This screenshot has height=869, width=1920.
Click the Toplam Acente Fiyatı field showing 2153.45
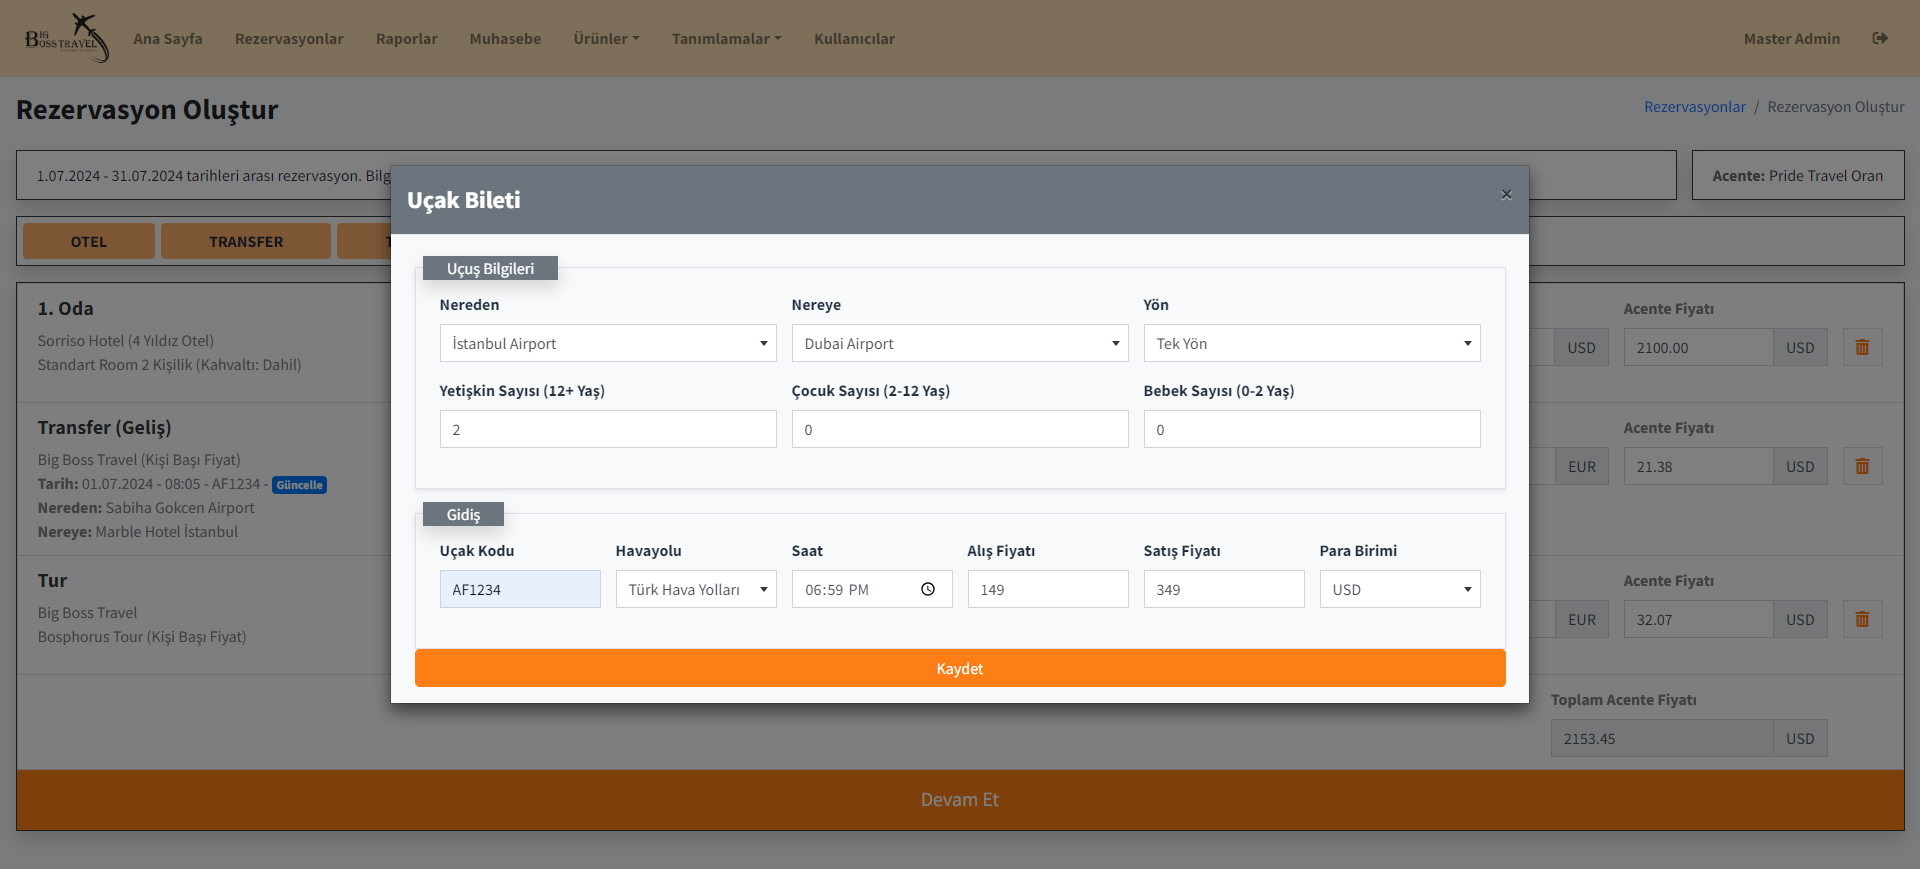1662,738
